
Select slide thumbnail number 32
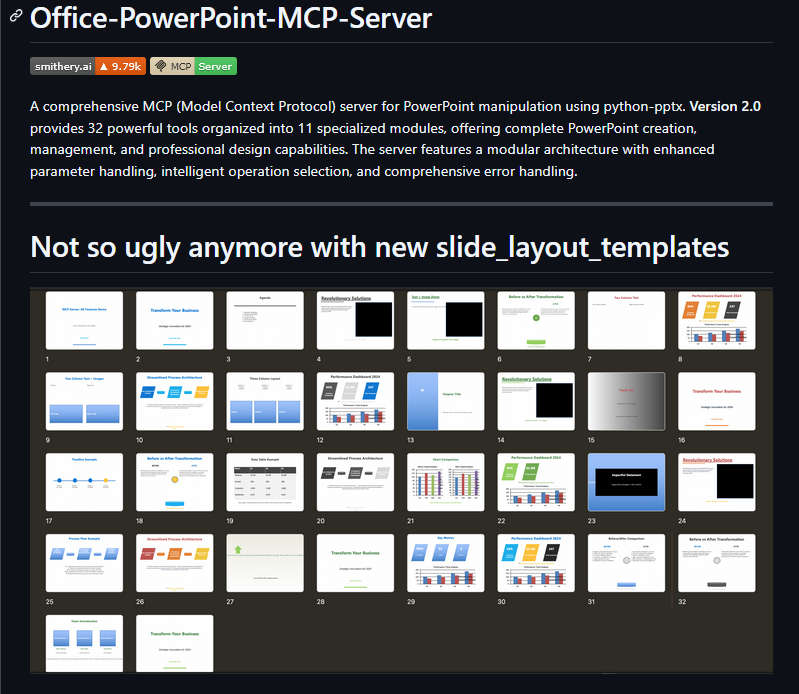717,563
